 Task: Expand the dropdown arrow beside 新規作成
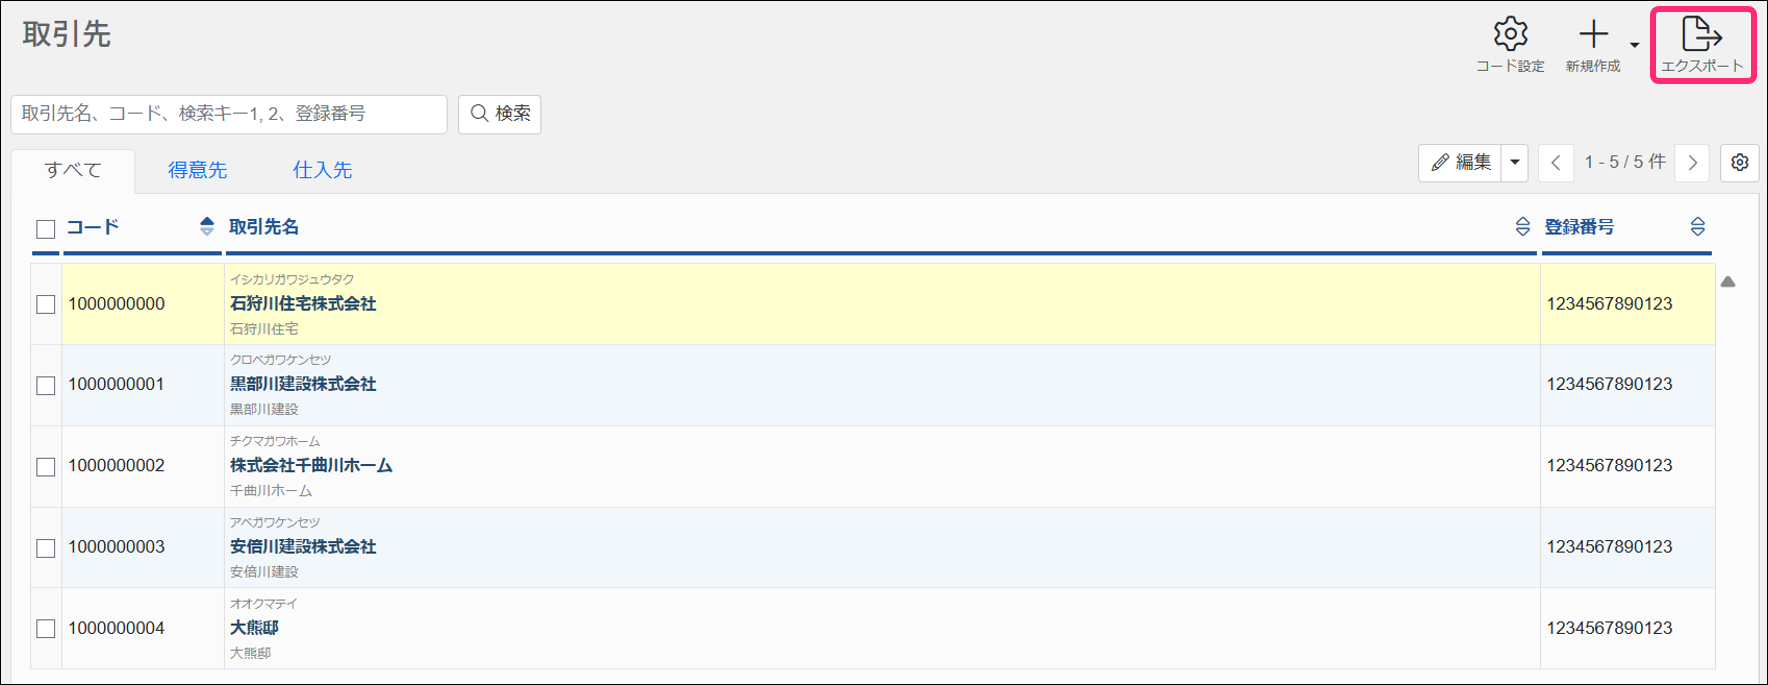[1634, 45]
